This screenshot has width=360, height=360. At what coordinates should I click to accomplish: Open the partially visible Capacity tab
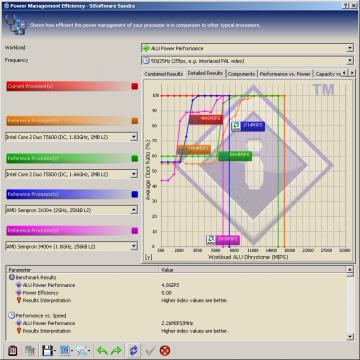(328, 74)
